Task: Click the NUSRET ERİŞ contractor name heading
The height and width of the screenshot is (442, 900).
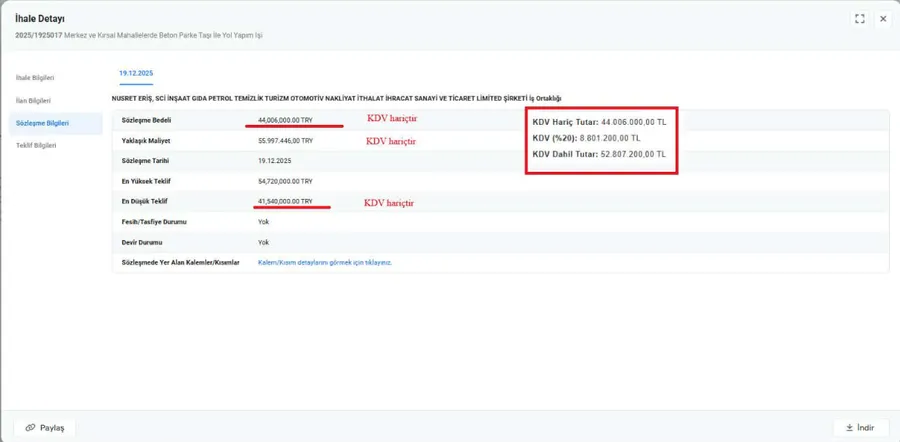Action: tap(336, 98)
